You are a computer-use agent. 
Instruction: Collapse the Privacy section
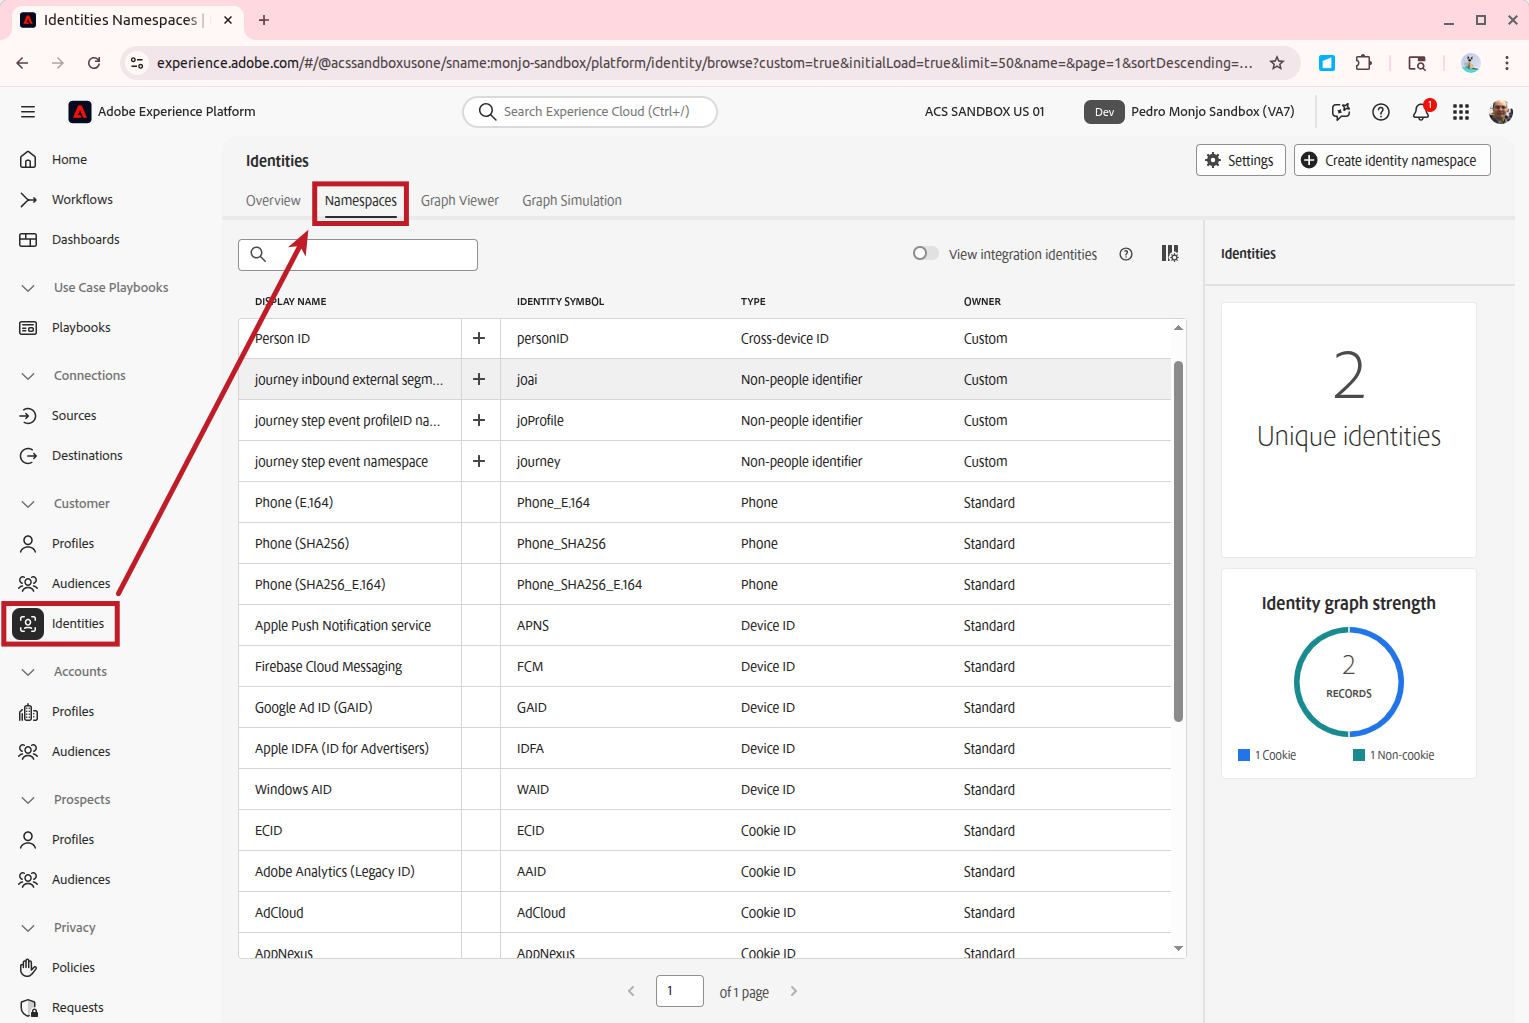(x=28, y=928)
